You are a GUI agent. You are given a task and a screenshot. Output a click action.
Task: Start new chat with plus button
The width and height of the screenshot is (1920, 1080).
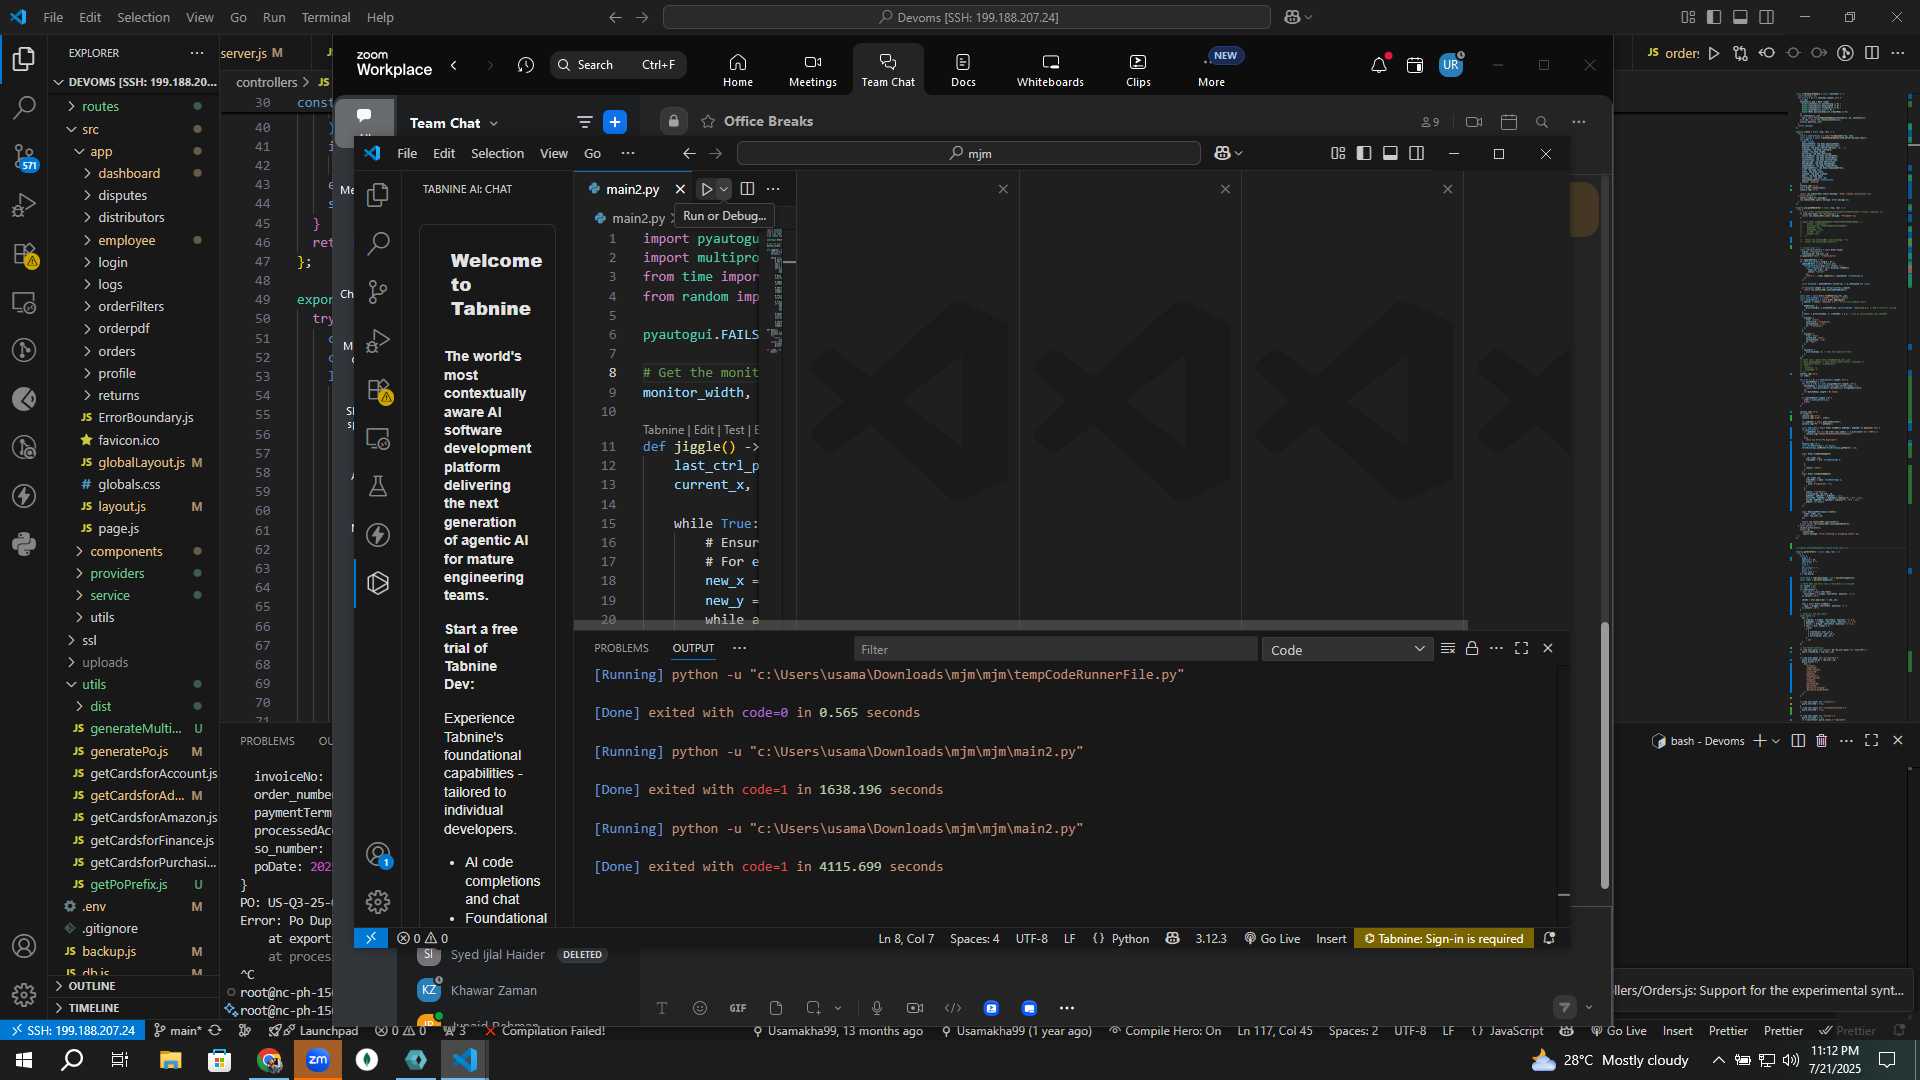tap(615, 122)
